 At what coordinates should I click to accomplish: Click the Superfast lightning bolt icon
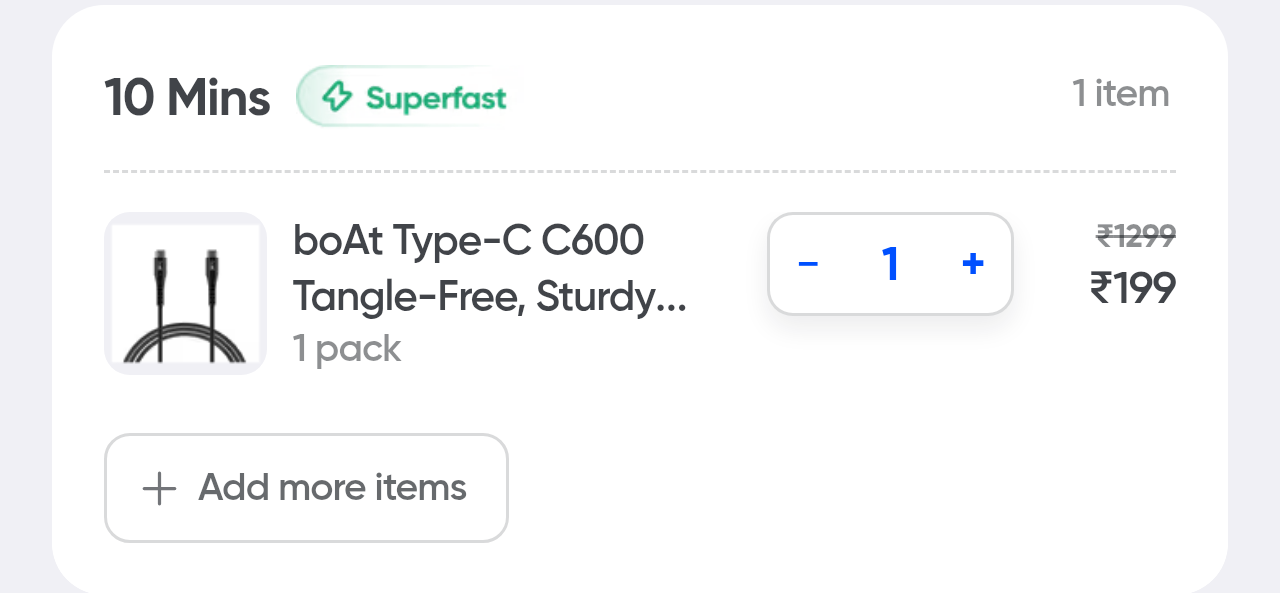[337, 97]
